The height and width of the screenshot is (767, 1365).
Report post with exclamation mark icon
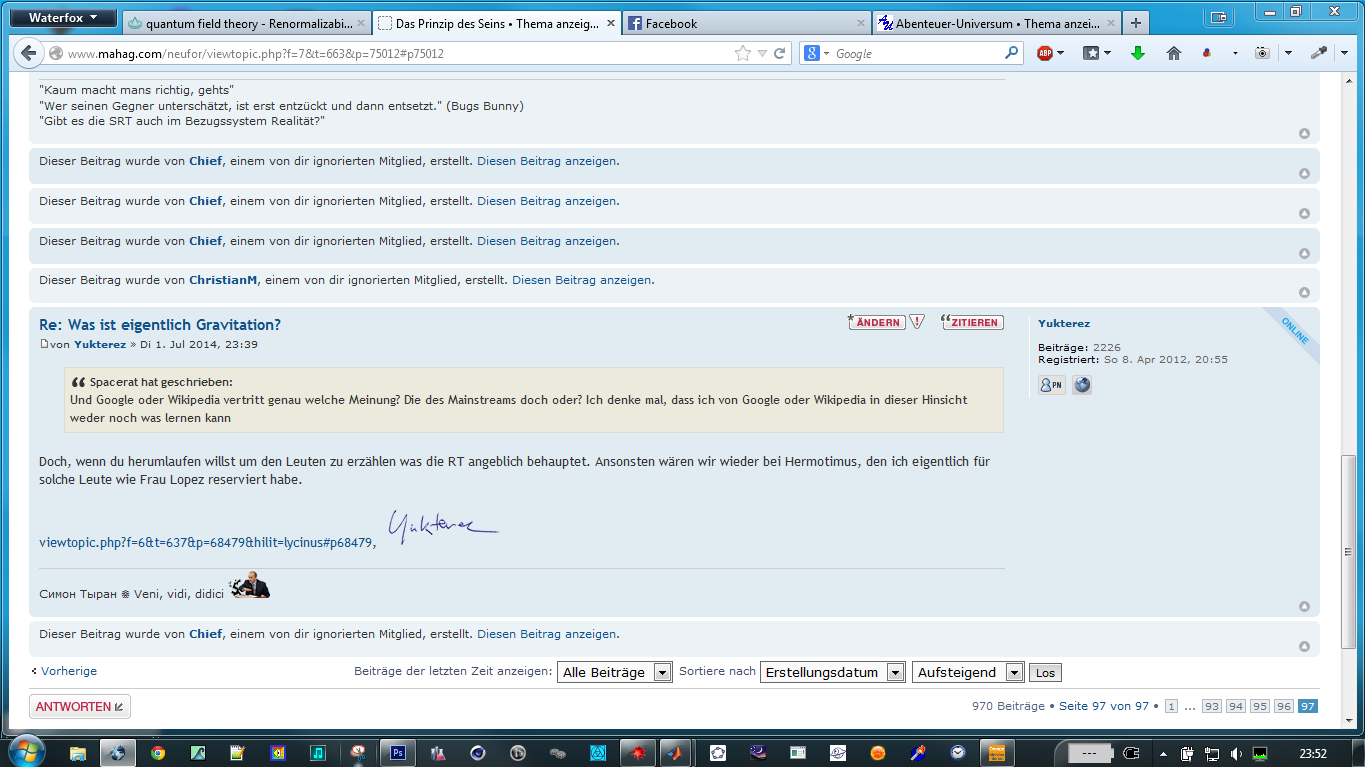(x=917, y=322)
